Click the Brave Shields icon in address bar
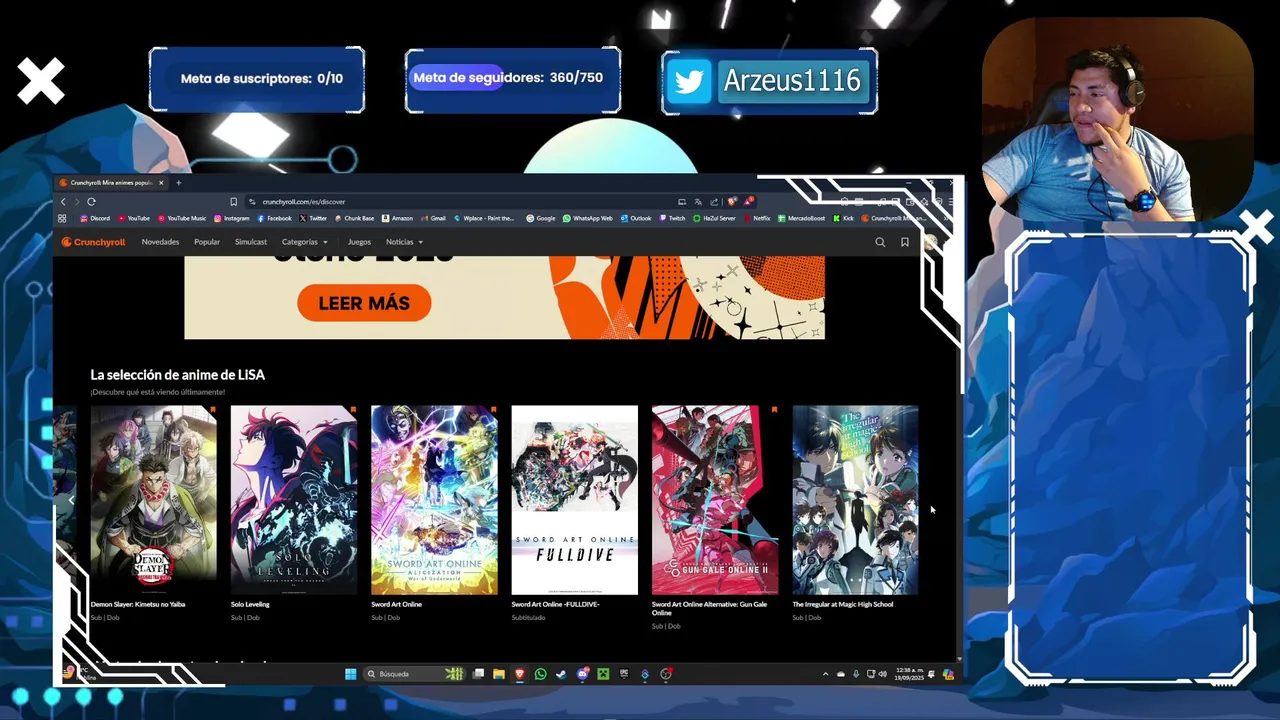Screen dimensions: 1280x720 732,202
